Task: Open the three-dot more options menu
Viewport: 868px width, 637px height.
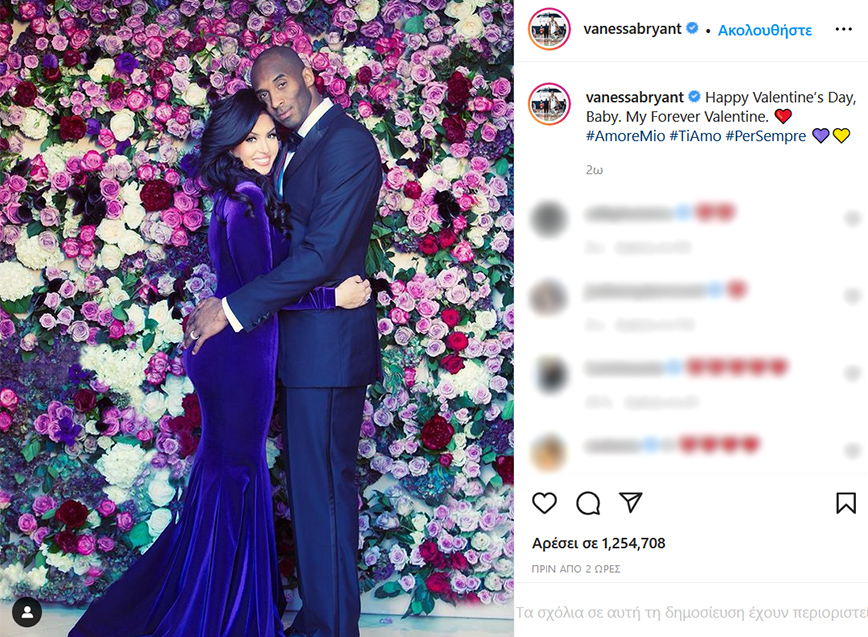Action: click(x=843, y=29)
